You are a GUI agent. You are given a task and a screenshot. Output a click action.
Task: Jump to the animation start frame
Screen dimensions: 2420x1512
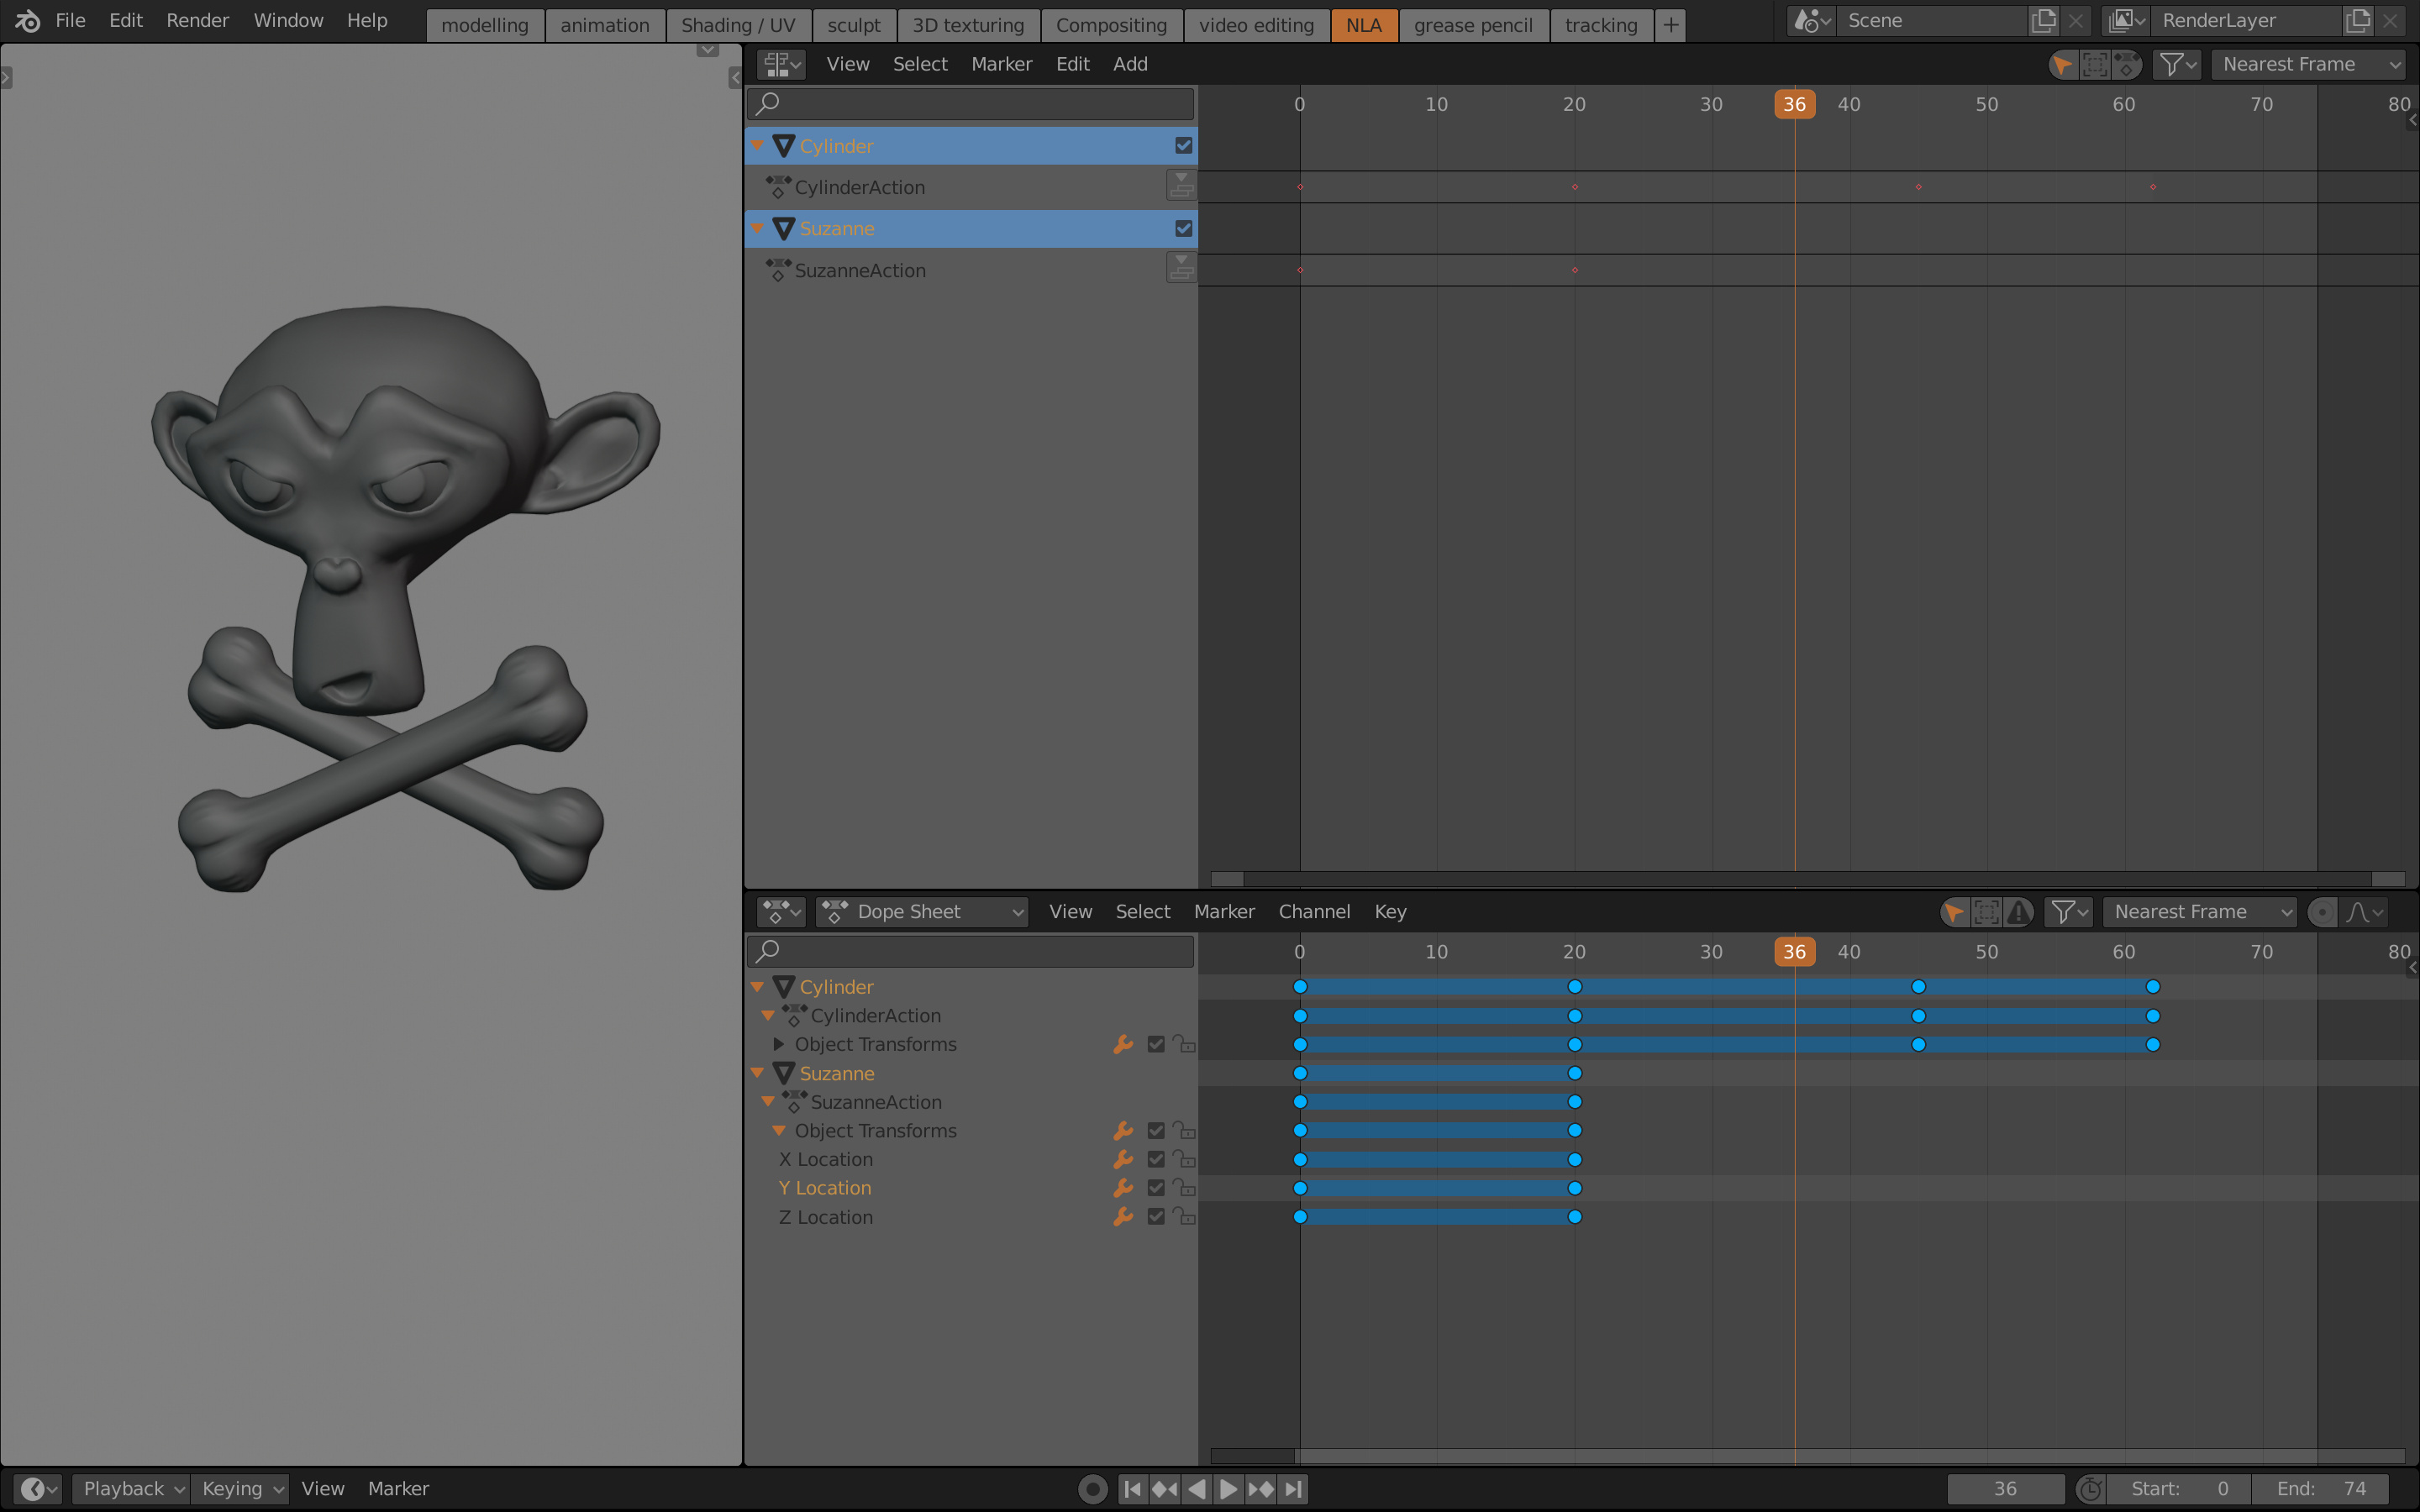1132,1488
